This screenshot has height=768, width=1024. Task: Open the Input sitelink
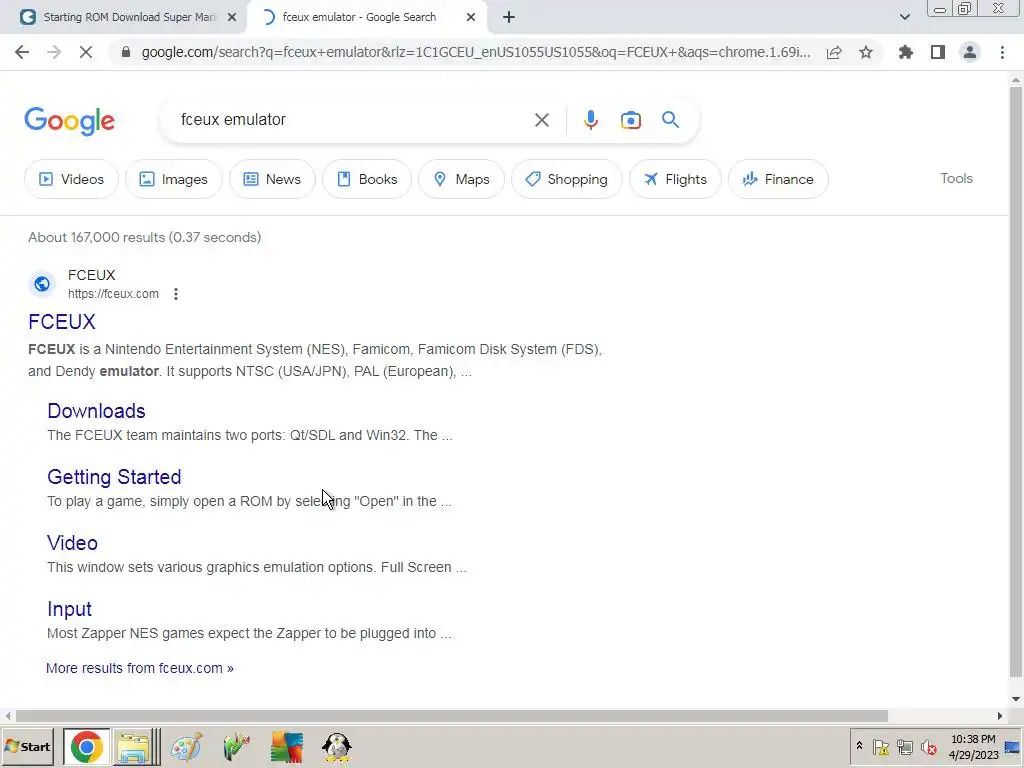[69, 609]
